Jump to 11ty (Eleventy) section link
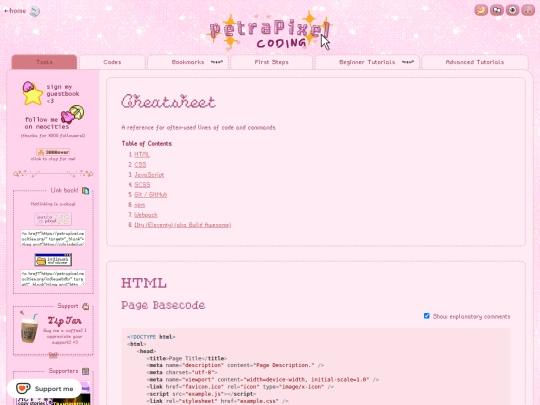This screenshot has height=405, width=540. pyautogui.click(x=183, y=225)
